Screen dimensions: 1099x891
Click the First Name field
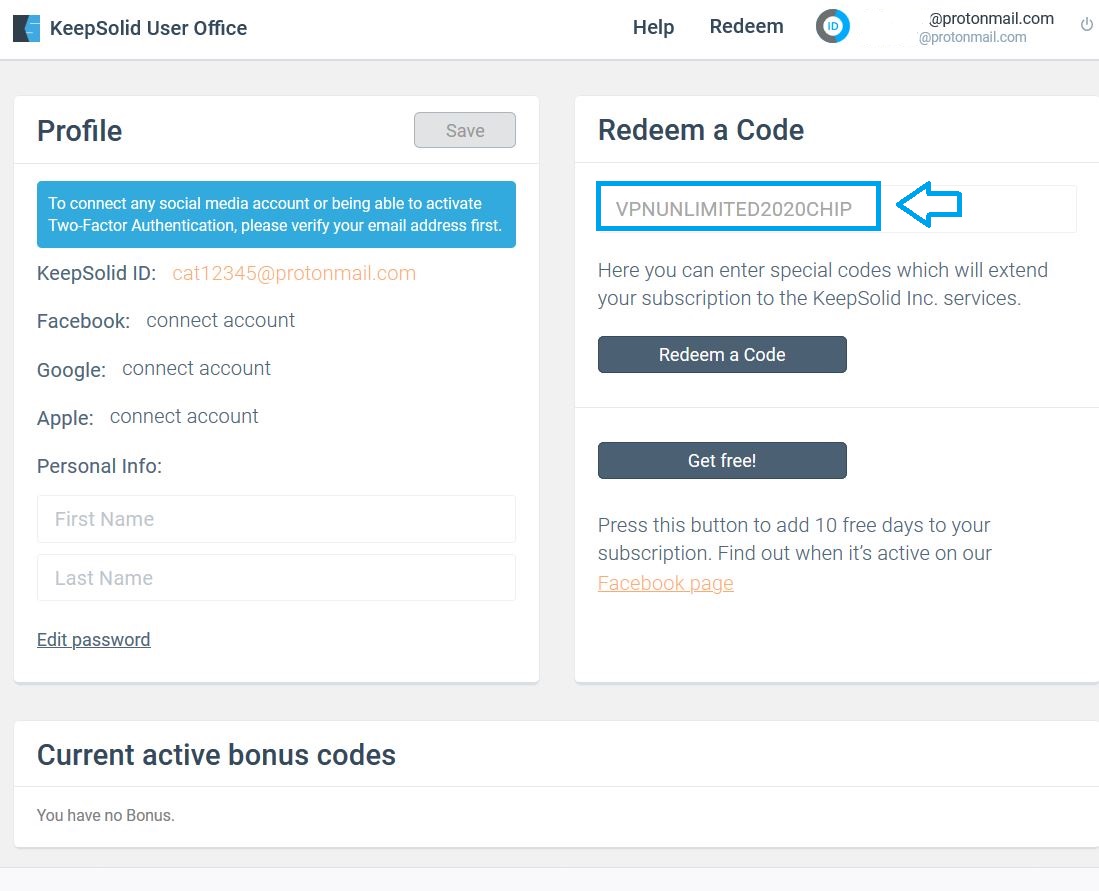pyautogui.click(x=276, y=519)
